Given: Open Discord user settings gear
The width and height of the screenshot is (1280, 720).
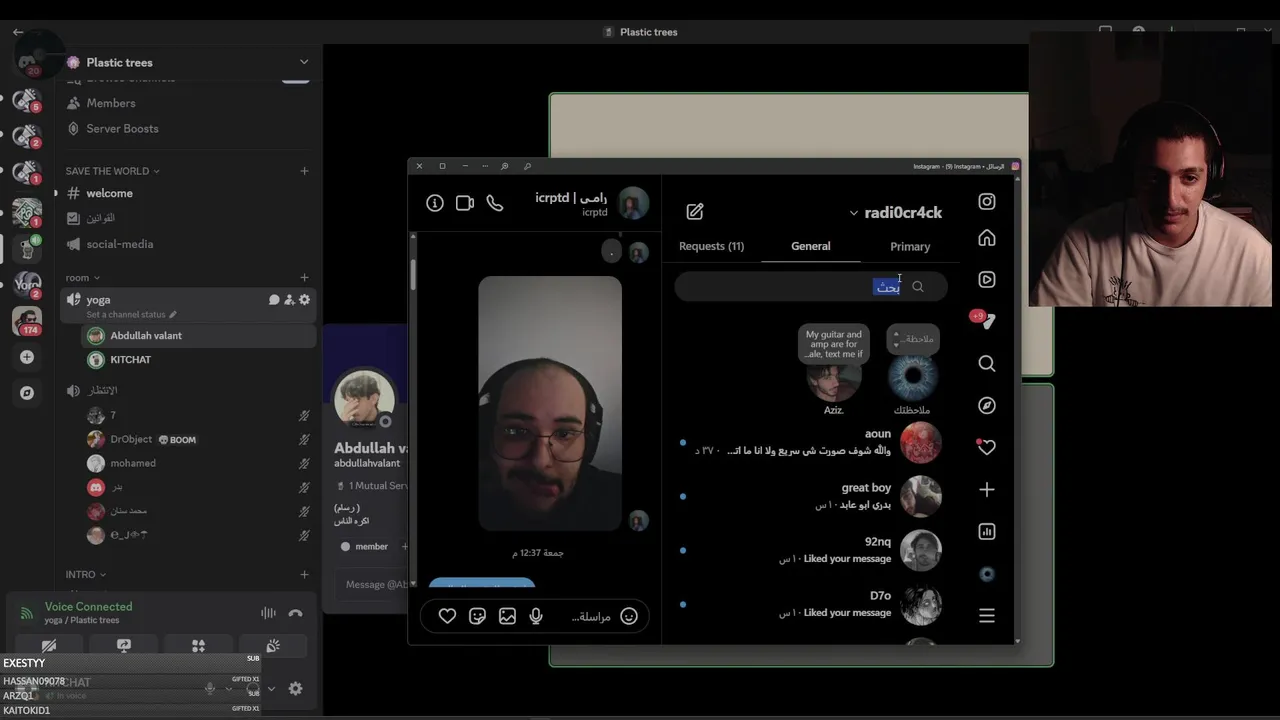Looking at the screenshot, I should [x=295, y=688].
